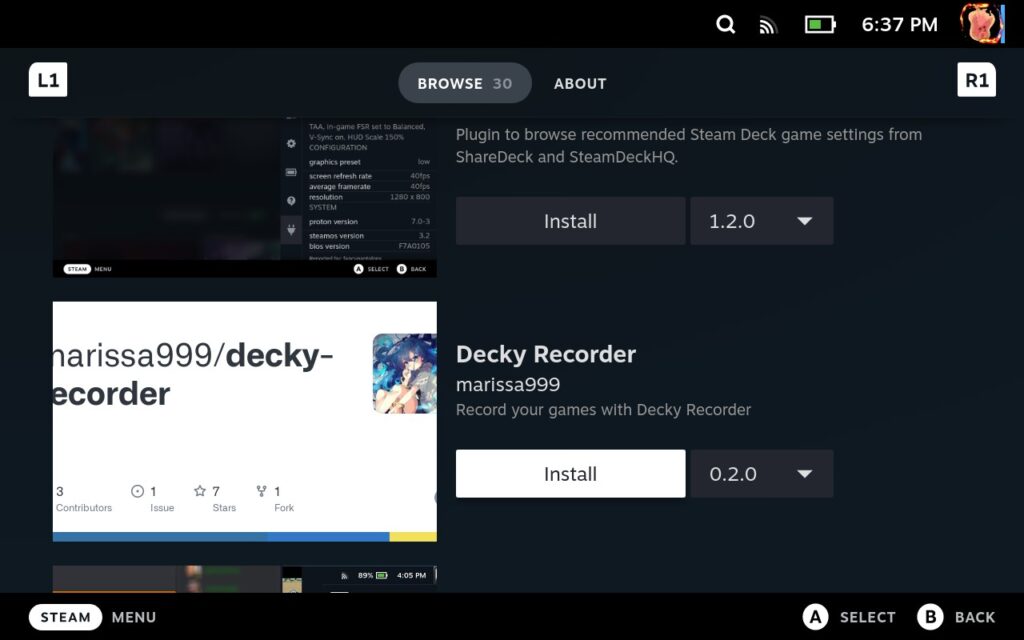Switch to the About tab
This screenshot has width=1024, height=640.
click(580, 84)
